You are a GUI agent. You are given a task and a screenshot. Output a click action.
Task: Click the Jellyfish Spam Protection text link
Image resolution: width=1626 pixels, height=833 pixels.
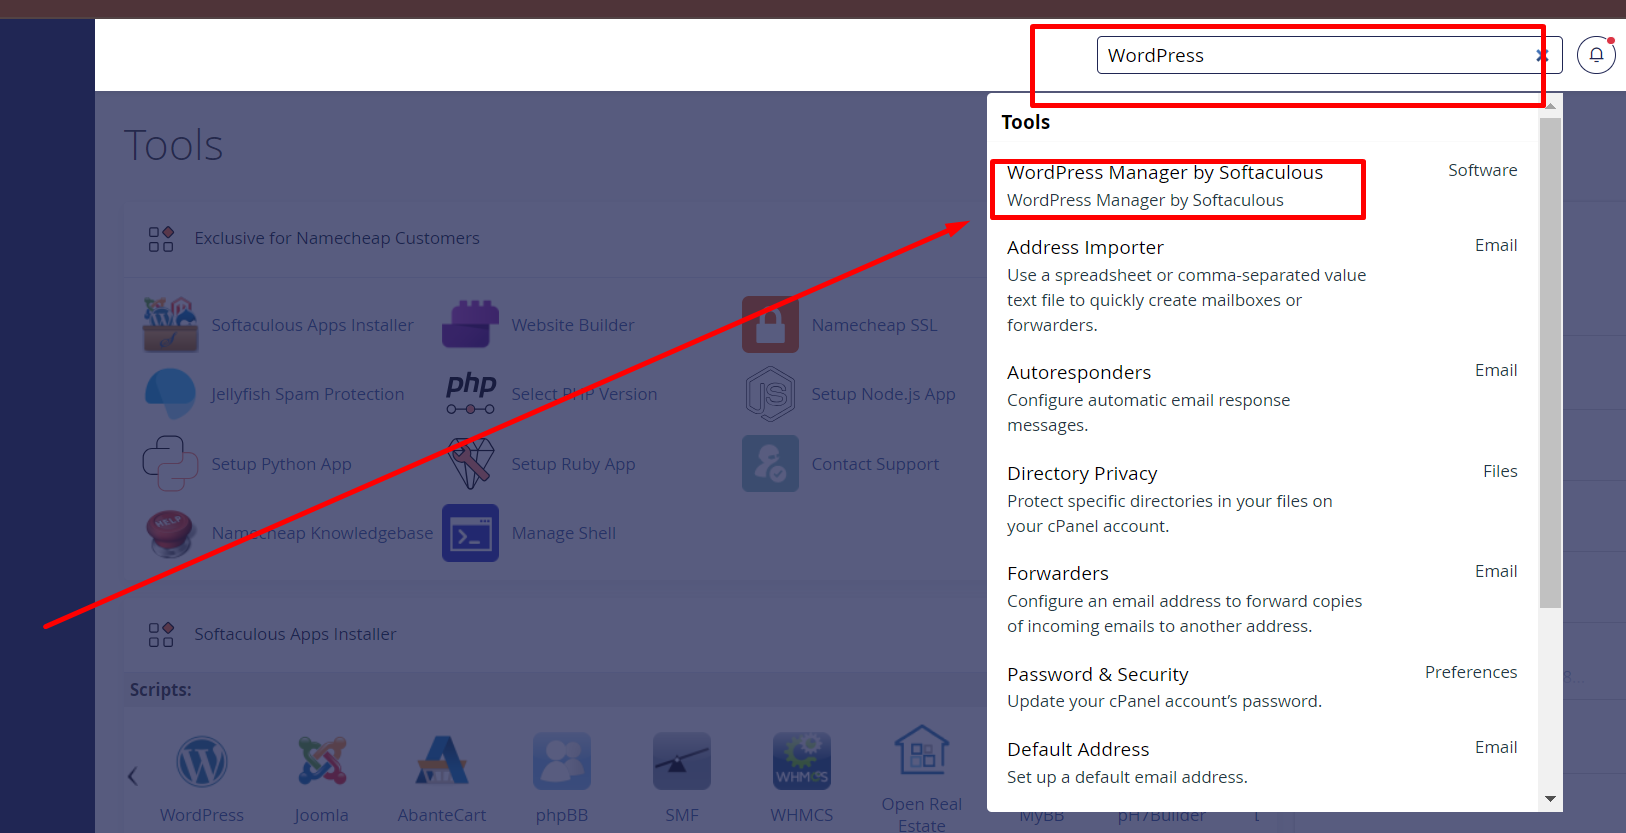click(308, 394)
